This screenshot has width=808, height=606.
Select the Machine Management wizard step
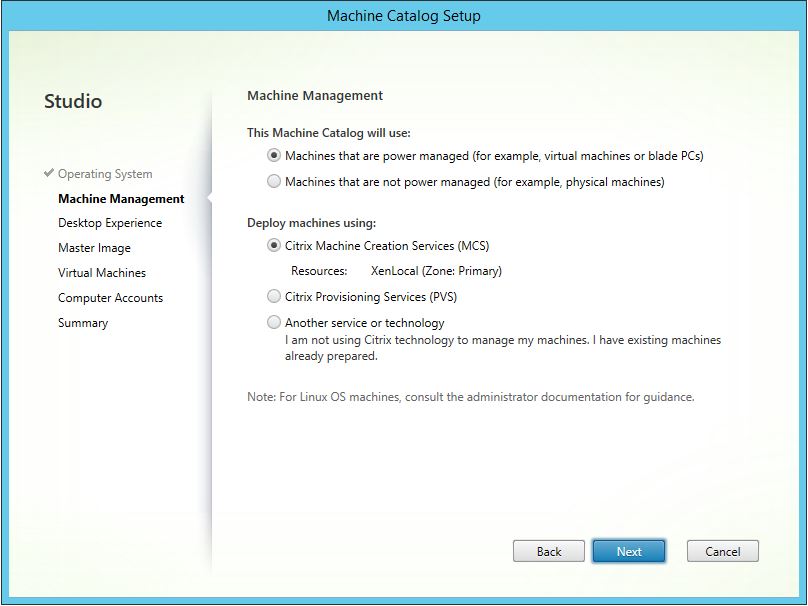point(121,199)
